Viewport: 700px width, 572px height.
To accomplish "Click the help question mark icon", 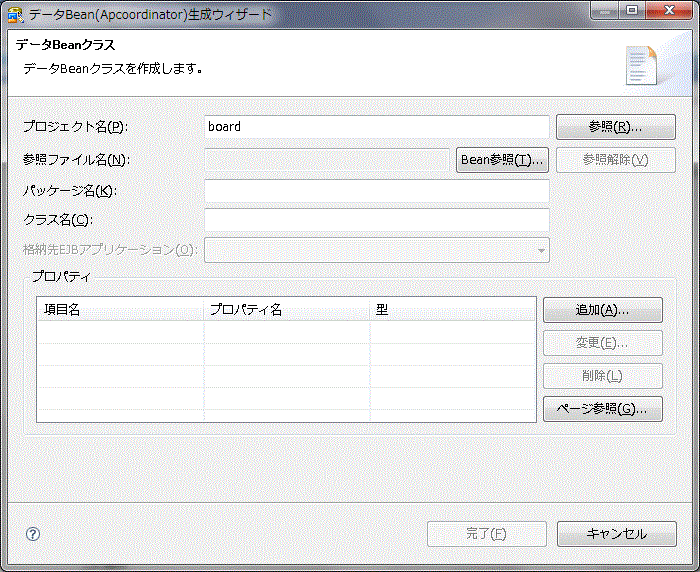I will tap(33, 534).
